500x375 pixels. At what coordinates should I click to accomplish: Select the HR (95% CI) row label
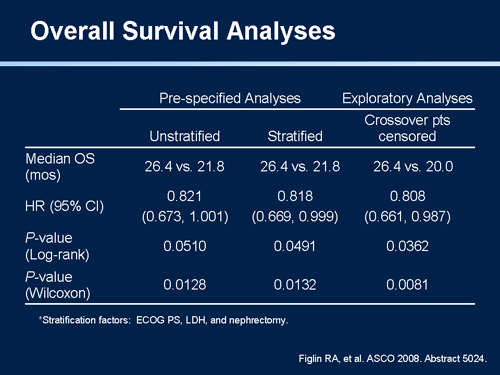(x=64, y=206)
